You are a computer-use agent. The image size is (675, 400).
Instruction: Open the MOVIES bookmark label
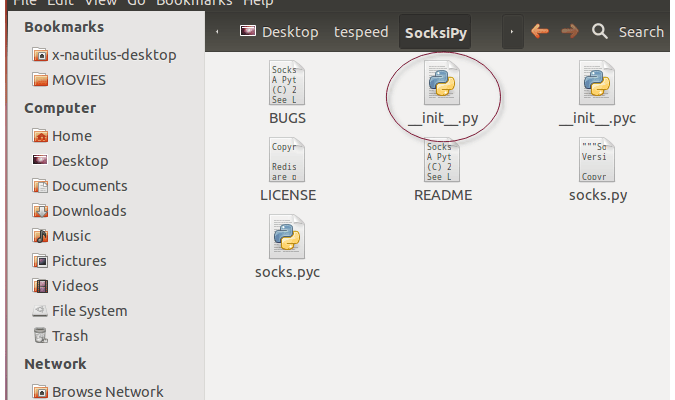(79, 80)
